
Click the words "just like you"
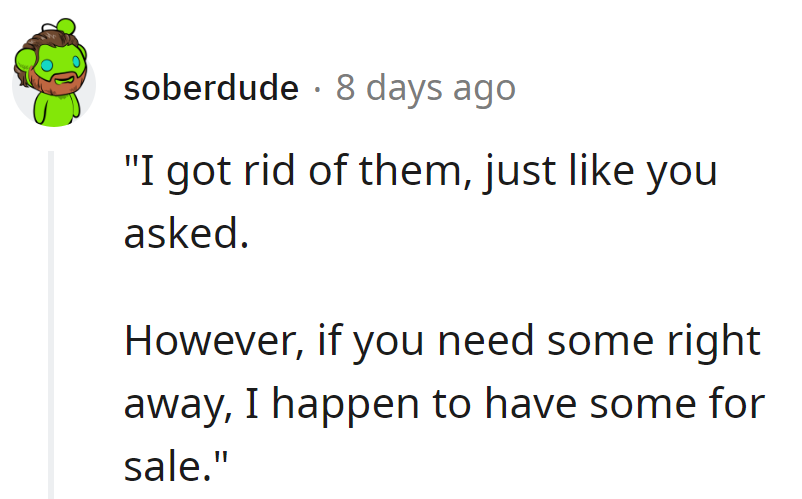[601, 171]
